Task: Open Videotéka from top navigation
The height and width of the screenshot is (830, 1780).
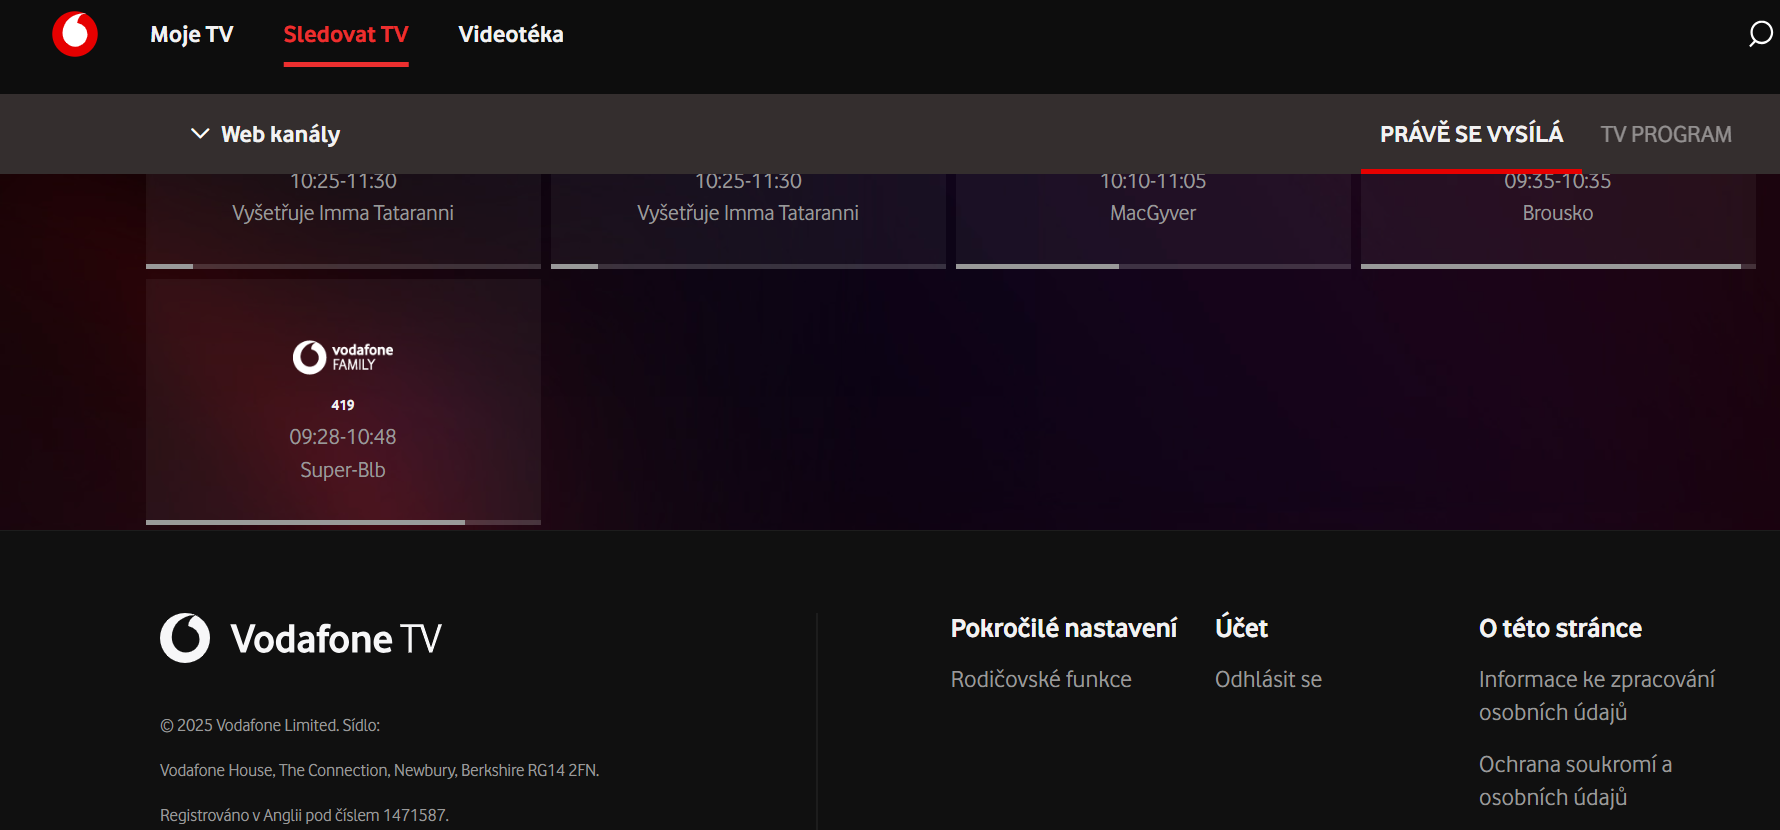Action: pyautogui.click(x=510, y=34)
